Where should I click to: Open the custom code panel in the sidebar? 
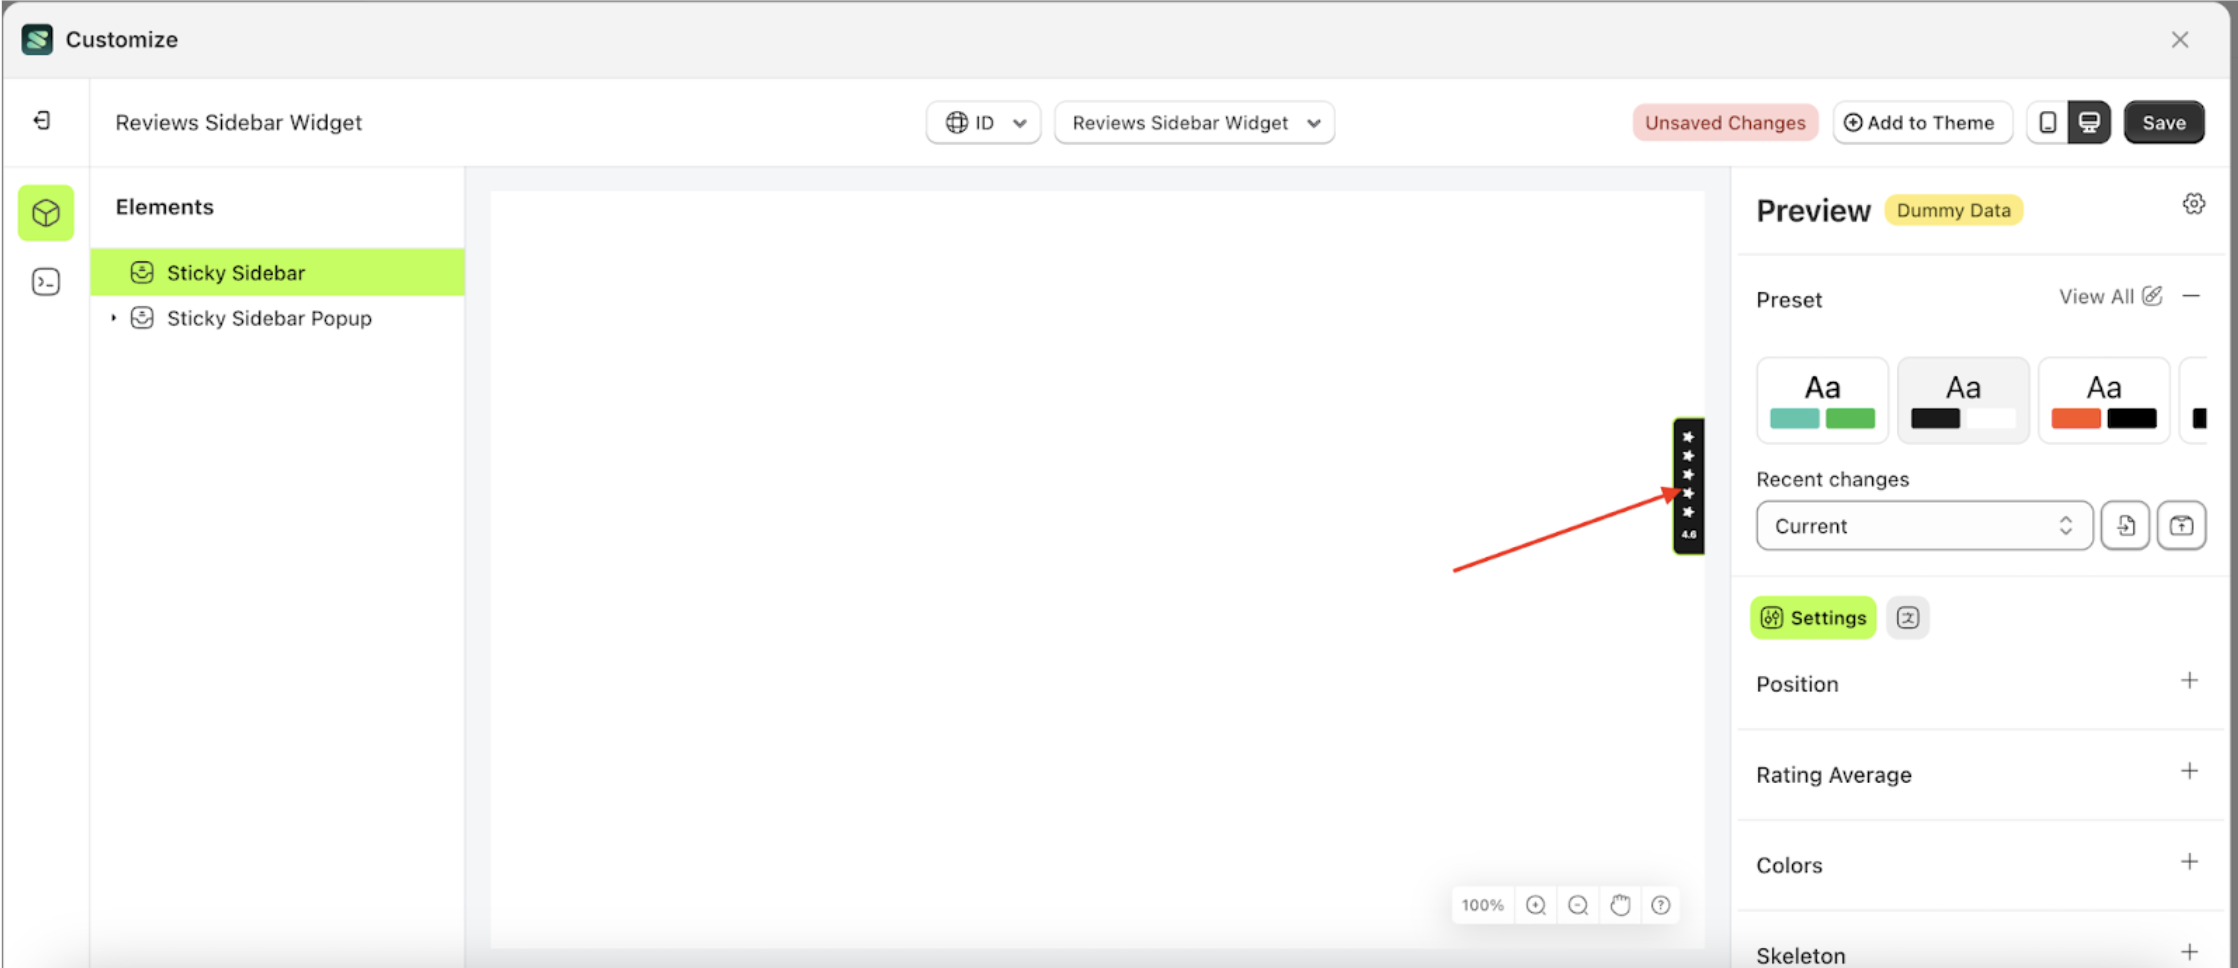point(46,282)
